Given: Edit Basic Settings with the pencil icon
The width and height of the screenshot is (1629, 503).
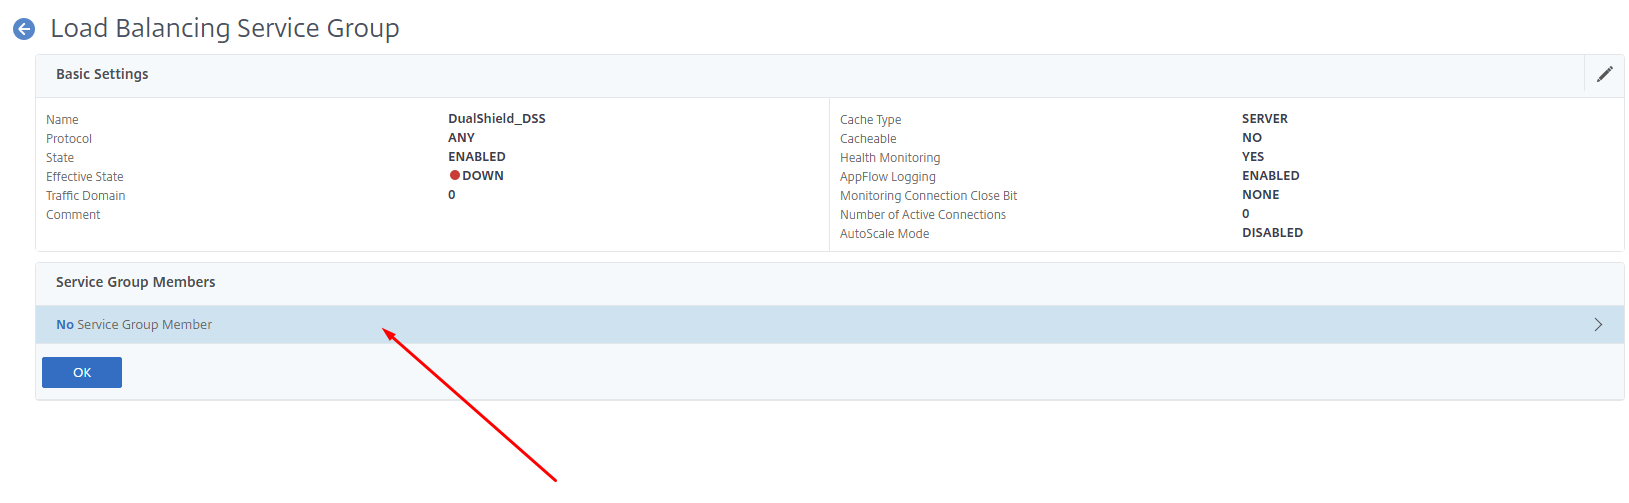Looking at the screenshot, I should (1604, 74).
